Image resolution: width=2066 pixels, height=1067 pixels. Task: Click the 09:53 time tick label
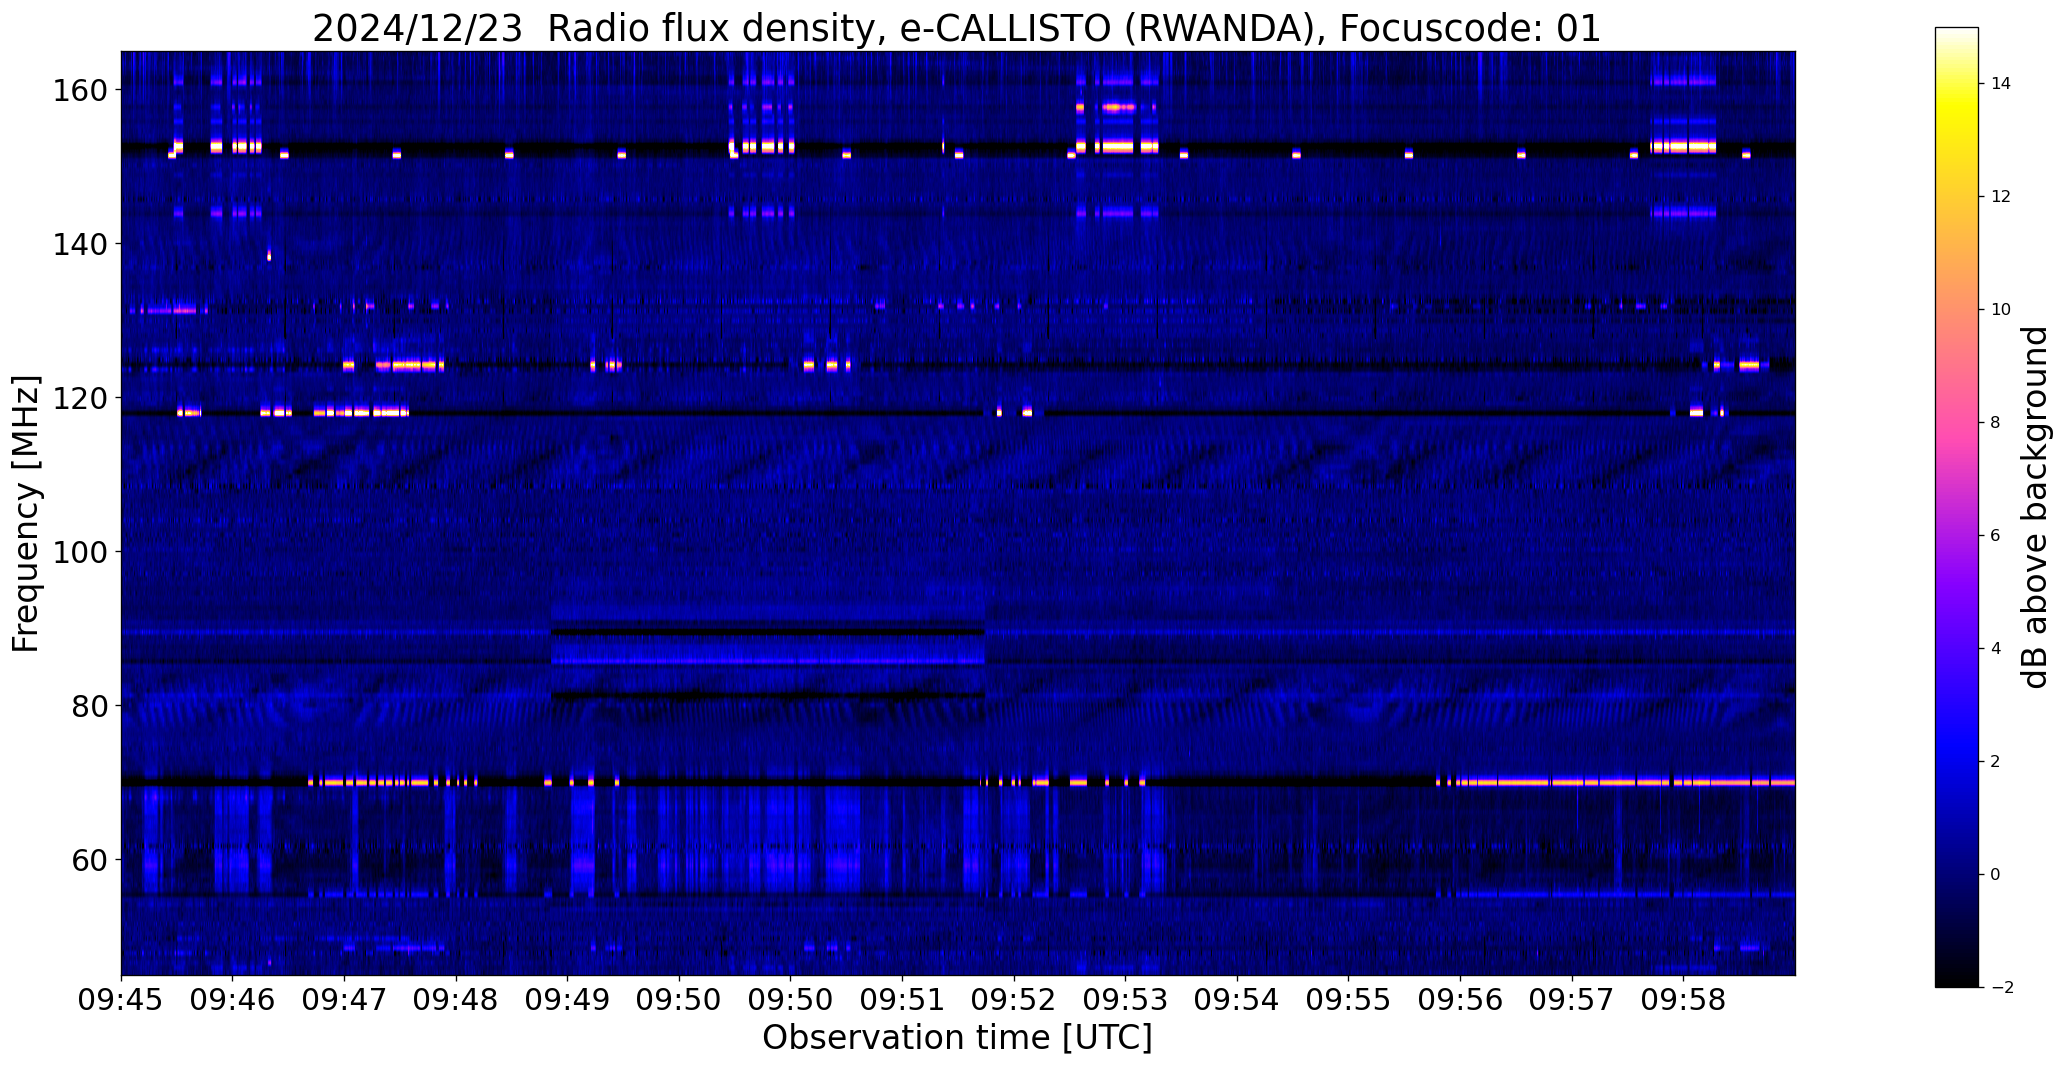pyautogui.click(x=1126, y=1000)
